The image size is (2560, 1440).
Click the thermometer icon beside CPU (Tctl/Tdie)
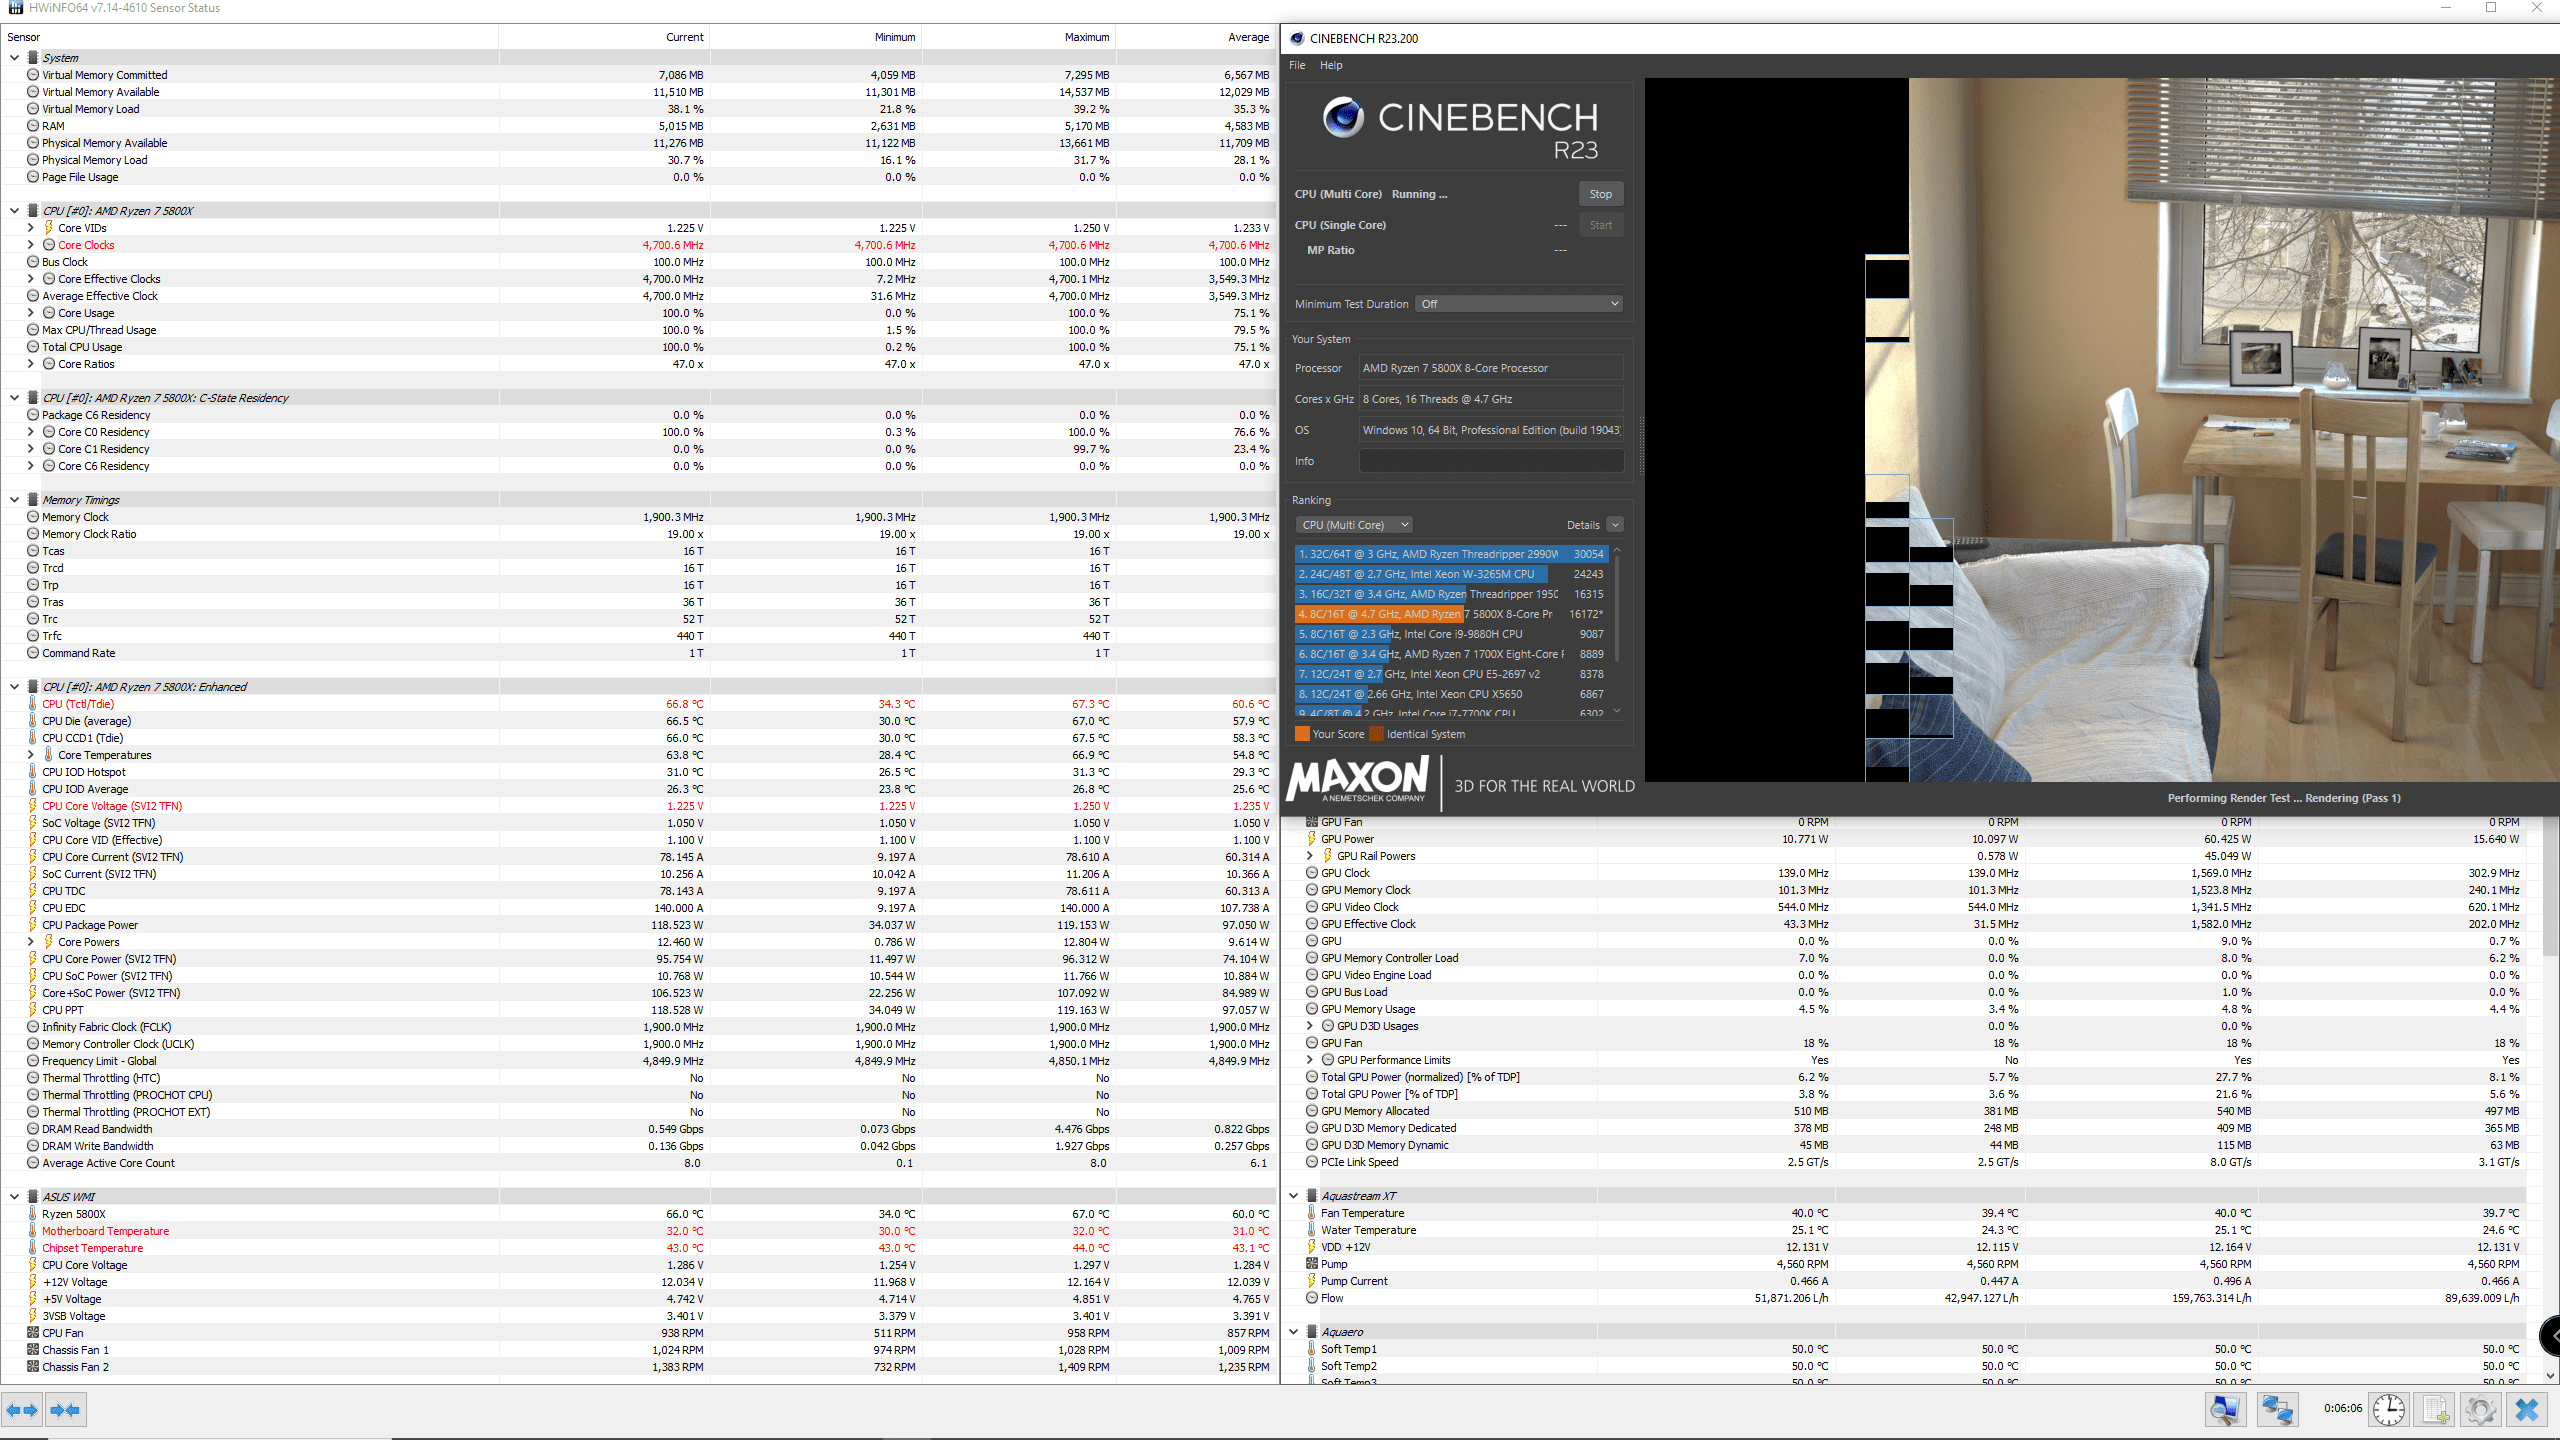(33, 704)
